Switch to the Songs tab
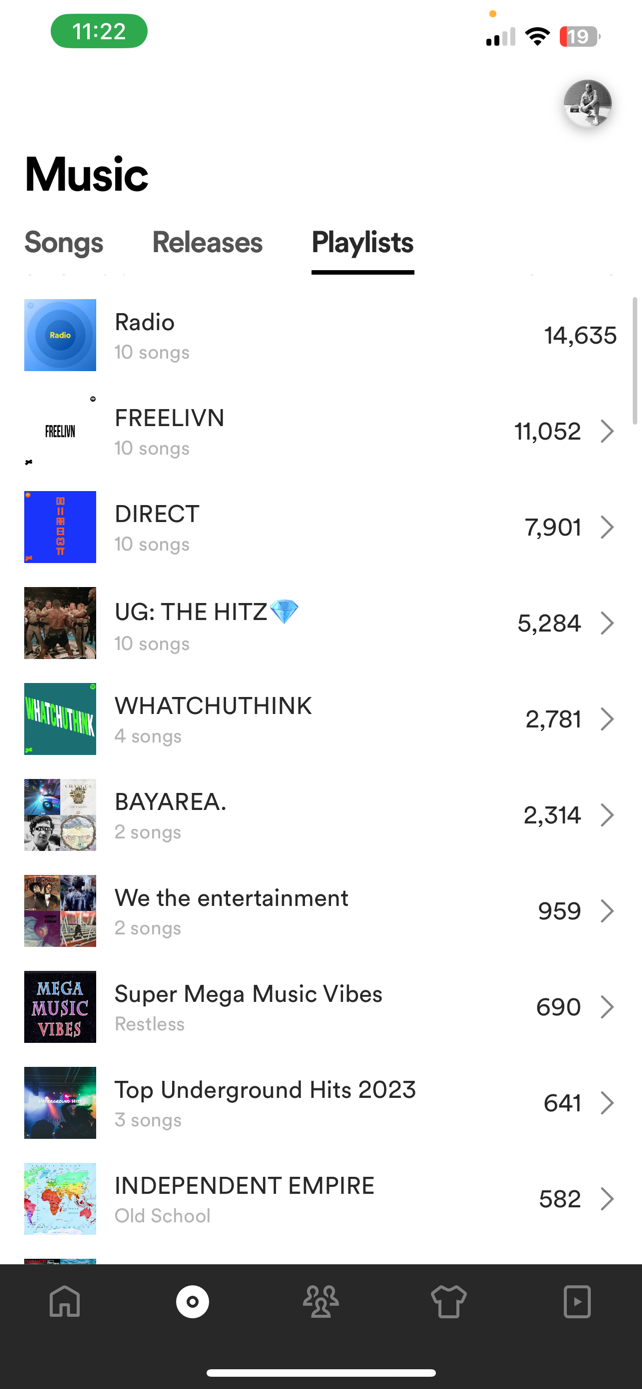This screenshot has height=1389, width=642. [x=64, y=243]
